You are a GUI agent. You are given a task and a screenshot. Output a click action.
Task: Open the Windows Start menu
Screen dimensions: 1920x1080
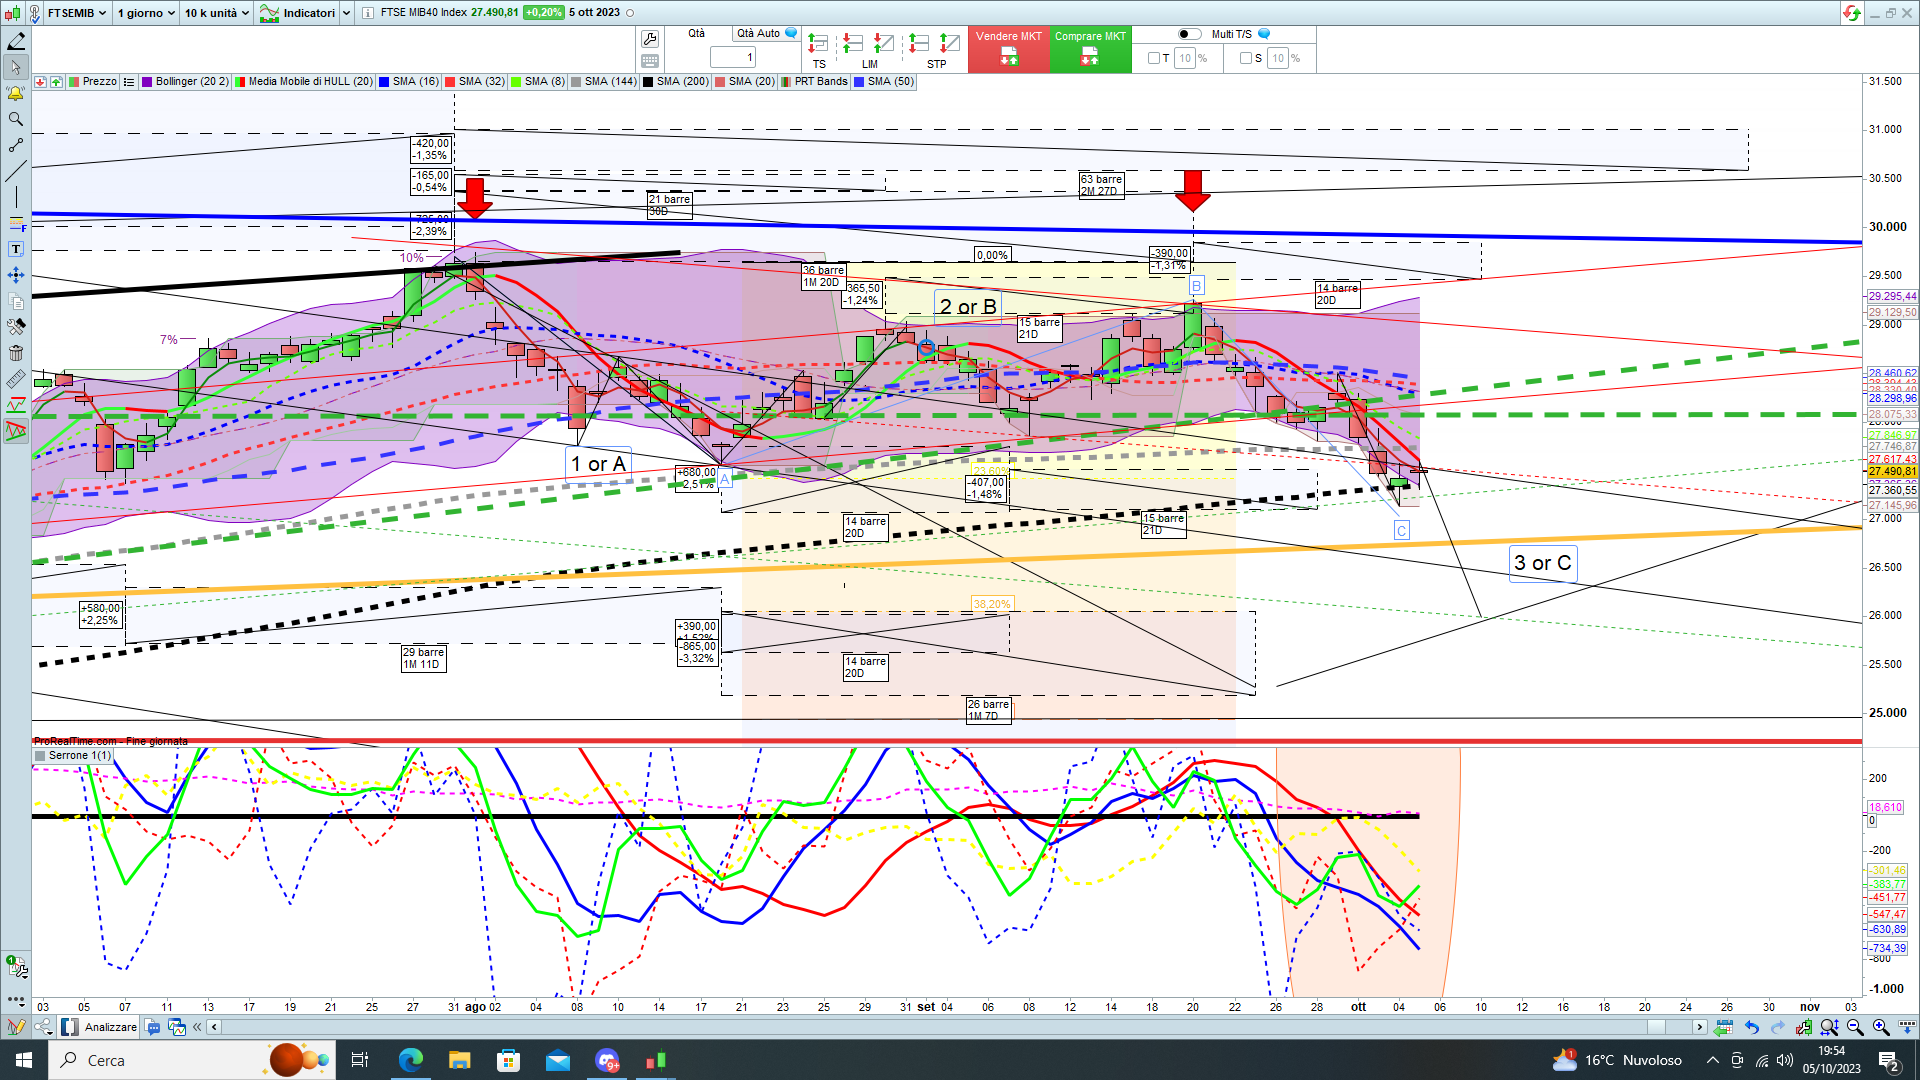24,1060
